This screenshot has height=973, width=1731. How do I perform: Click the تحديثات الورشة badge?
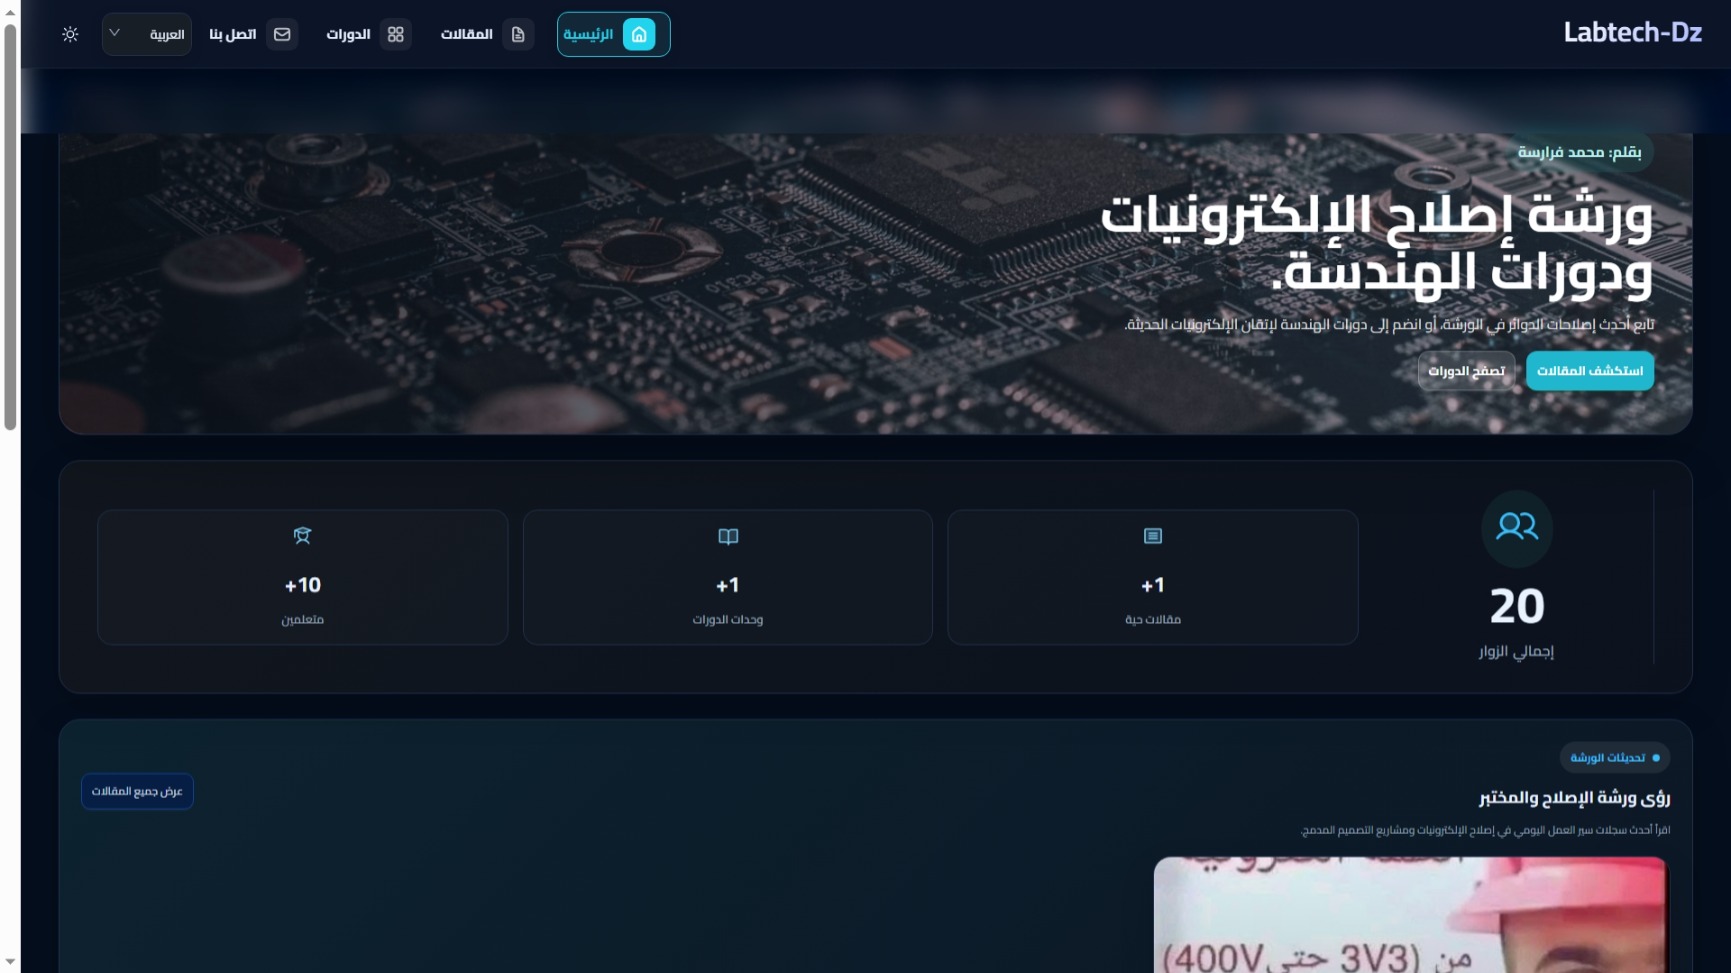click(x=1614, y=758)
